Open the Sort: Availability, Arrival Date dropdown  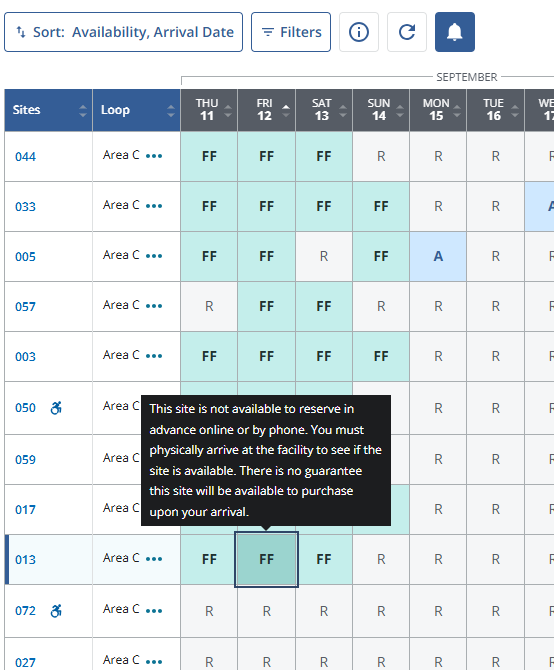[x=123, y=32]
